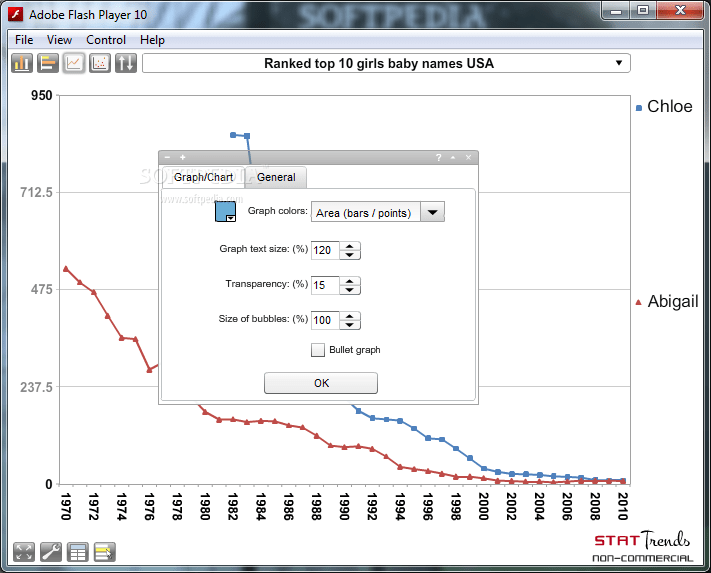Image resolution: width=711 pixels, height=573 pixels.
Task: Click the highlighted table edit icon
Action: point(105,552)
